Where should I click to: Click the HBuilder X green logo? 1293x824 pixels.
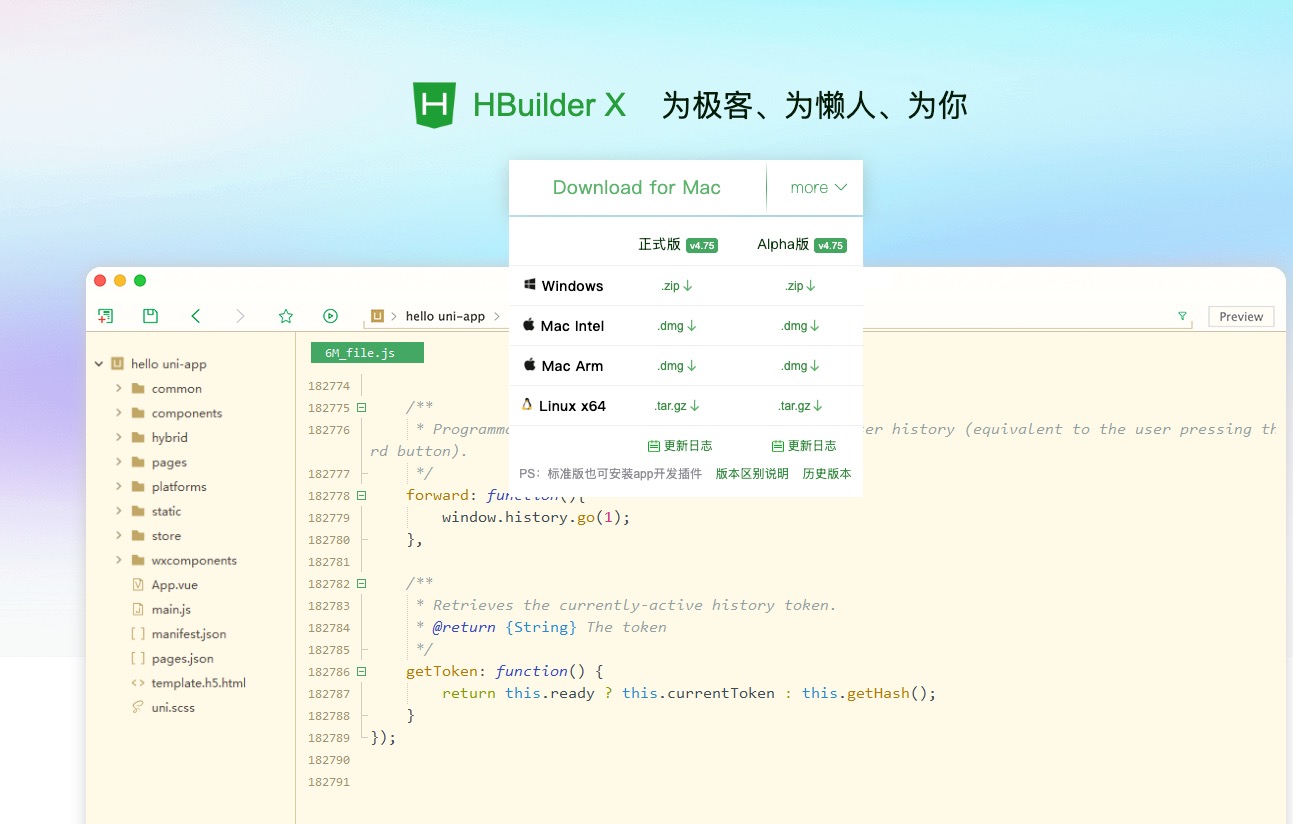tap(435, 105)
